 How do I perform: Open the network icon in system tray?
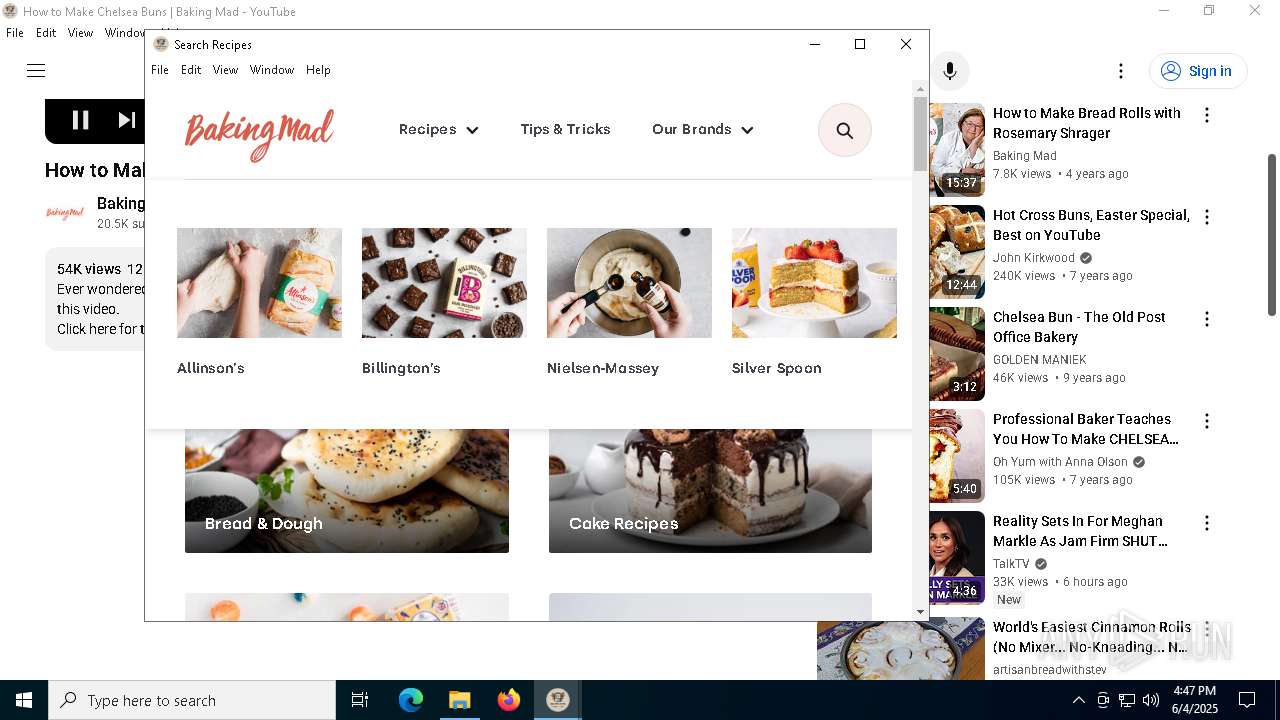[1127, 700]
